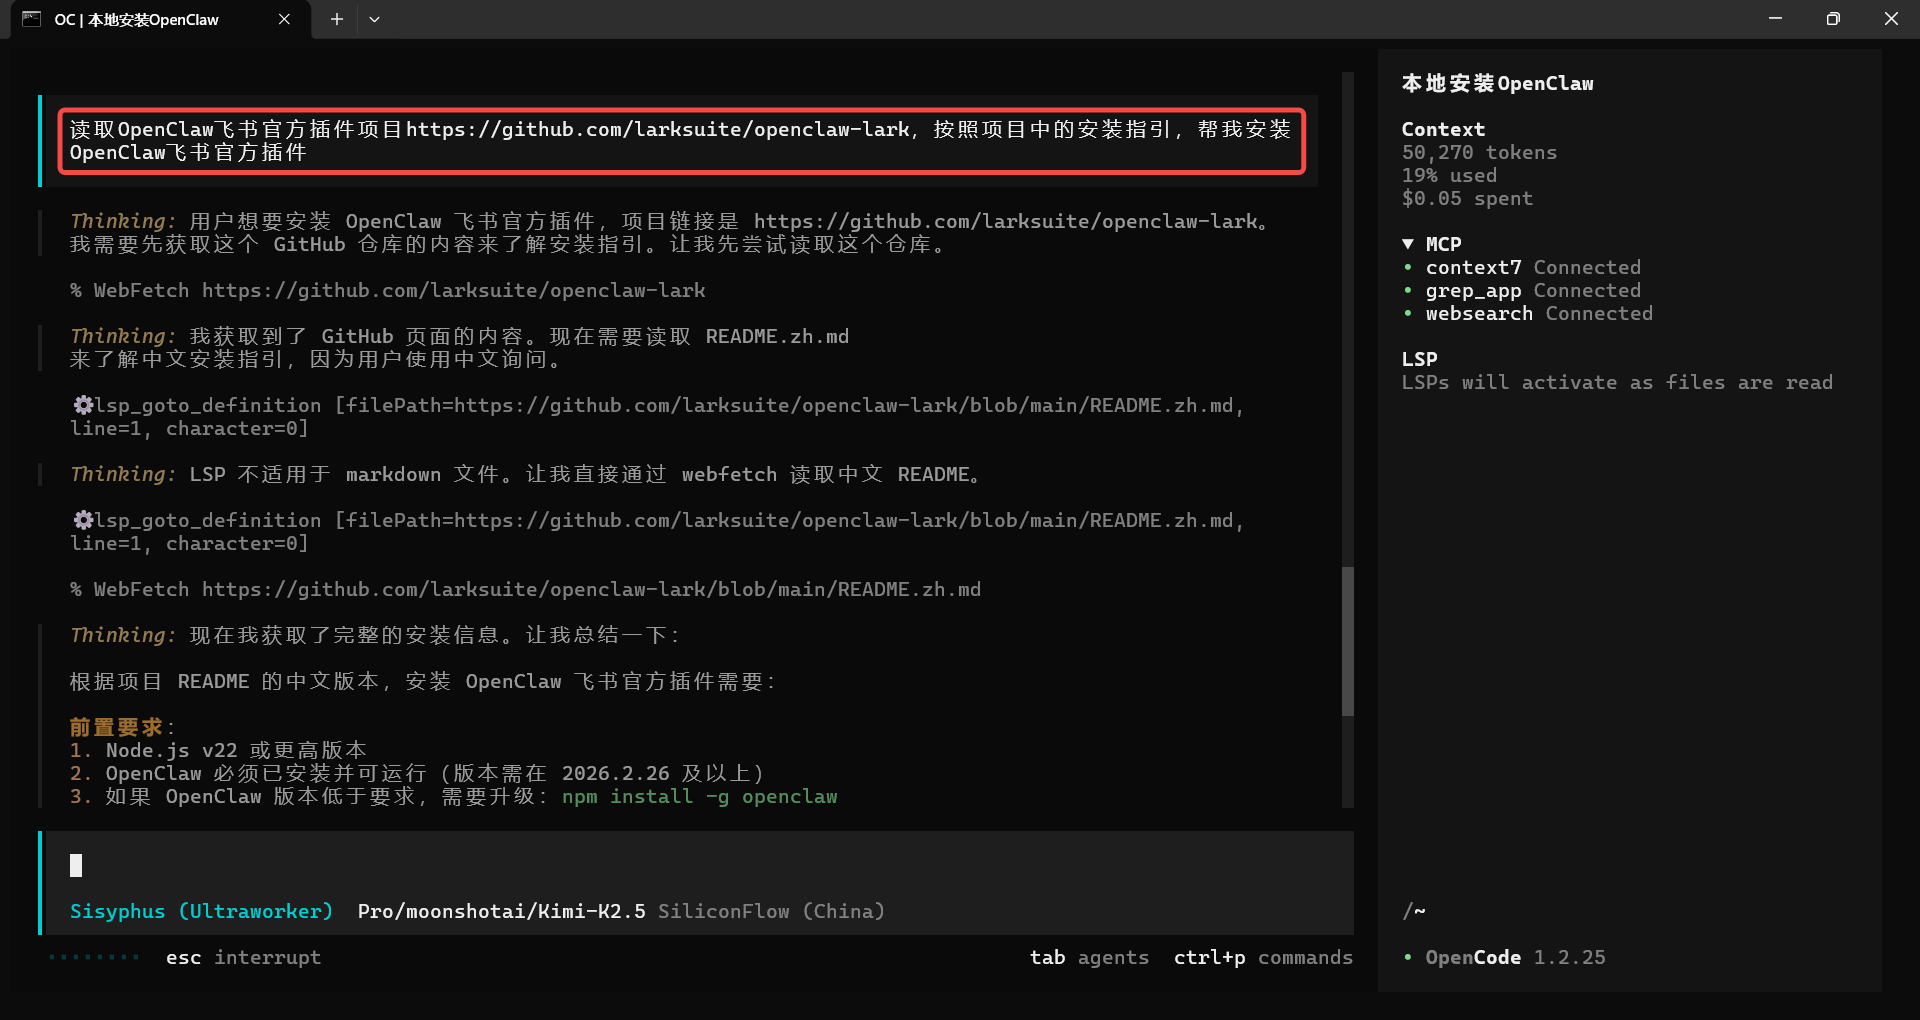Click the context7 green status dot
Viewport: 1920px width, 1020px height.
(1408, 267)
